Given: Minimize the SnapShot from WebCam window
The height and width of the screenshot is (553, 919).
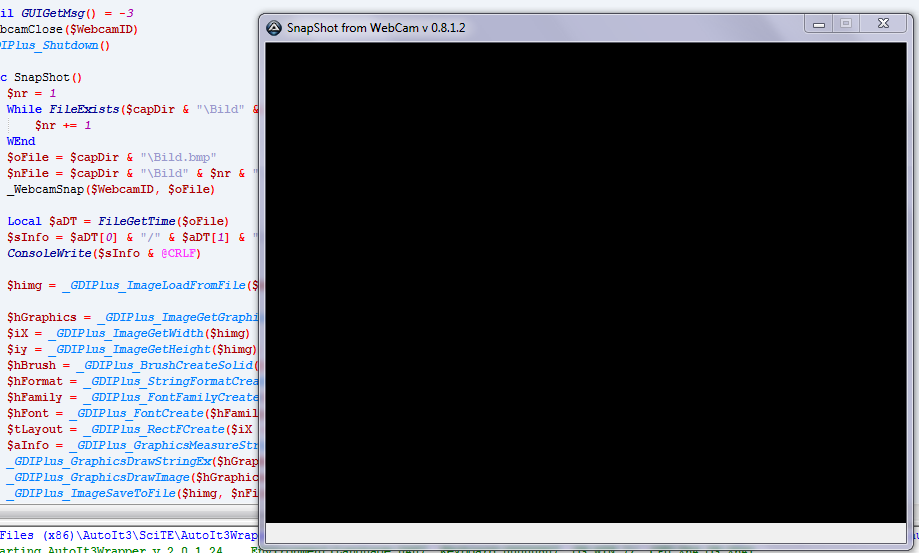Looking at the screenshot, I should [x=819, y=24].
